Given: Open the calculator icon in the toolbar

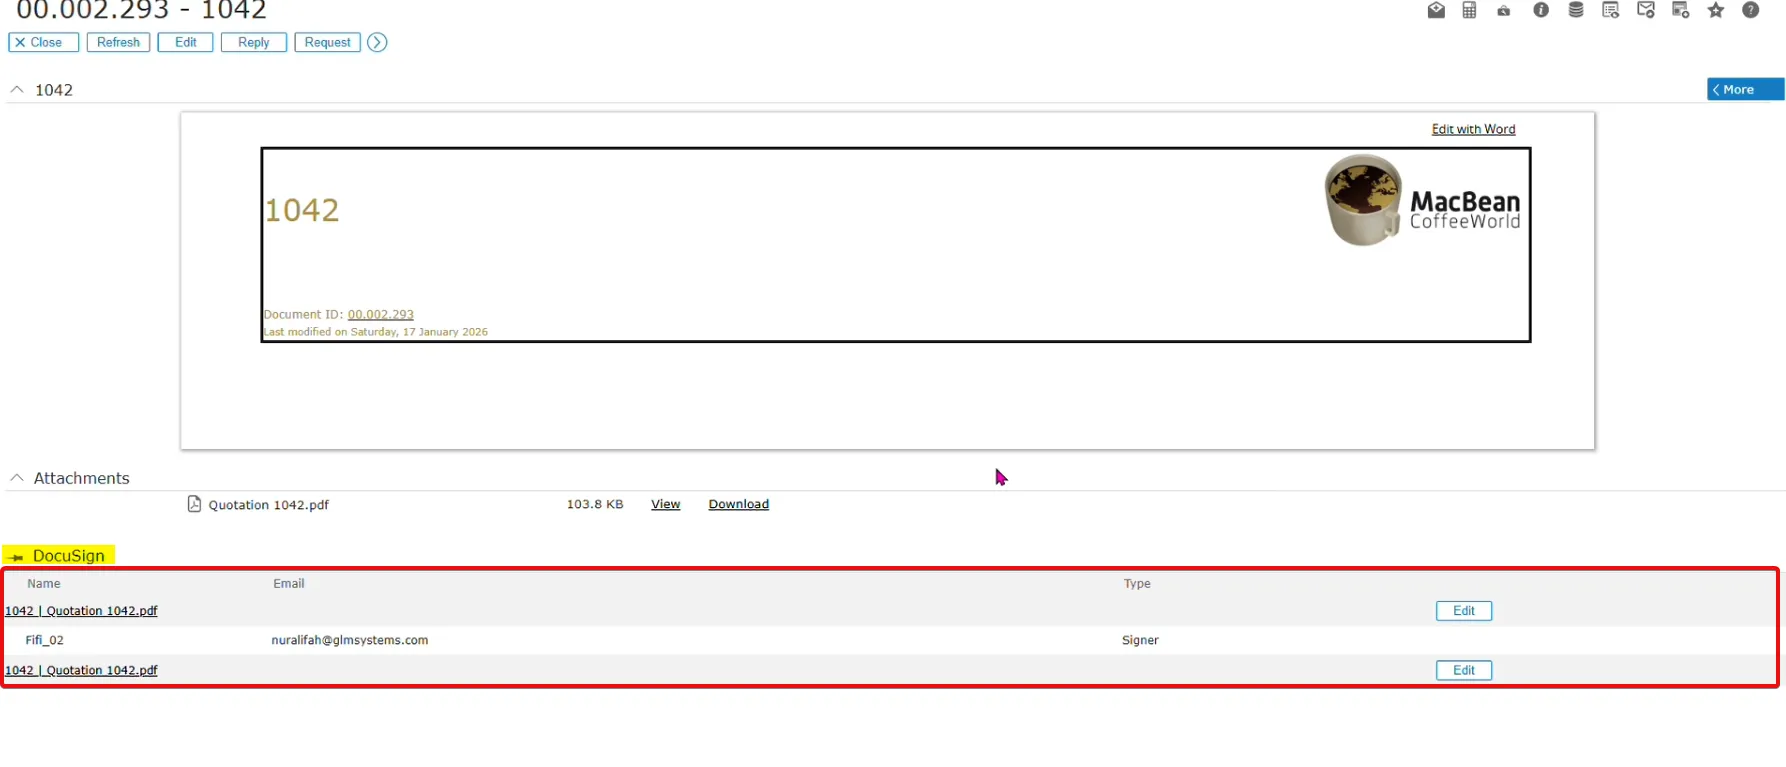Looking at the screenshot, I should click(x=1469, y=10).
